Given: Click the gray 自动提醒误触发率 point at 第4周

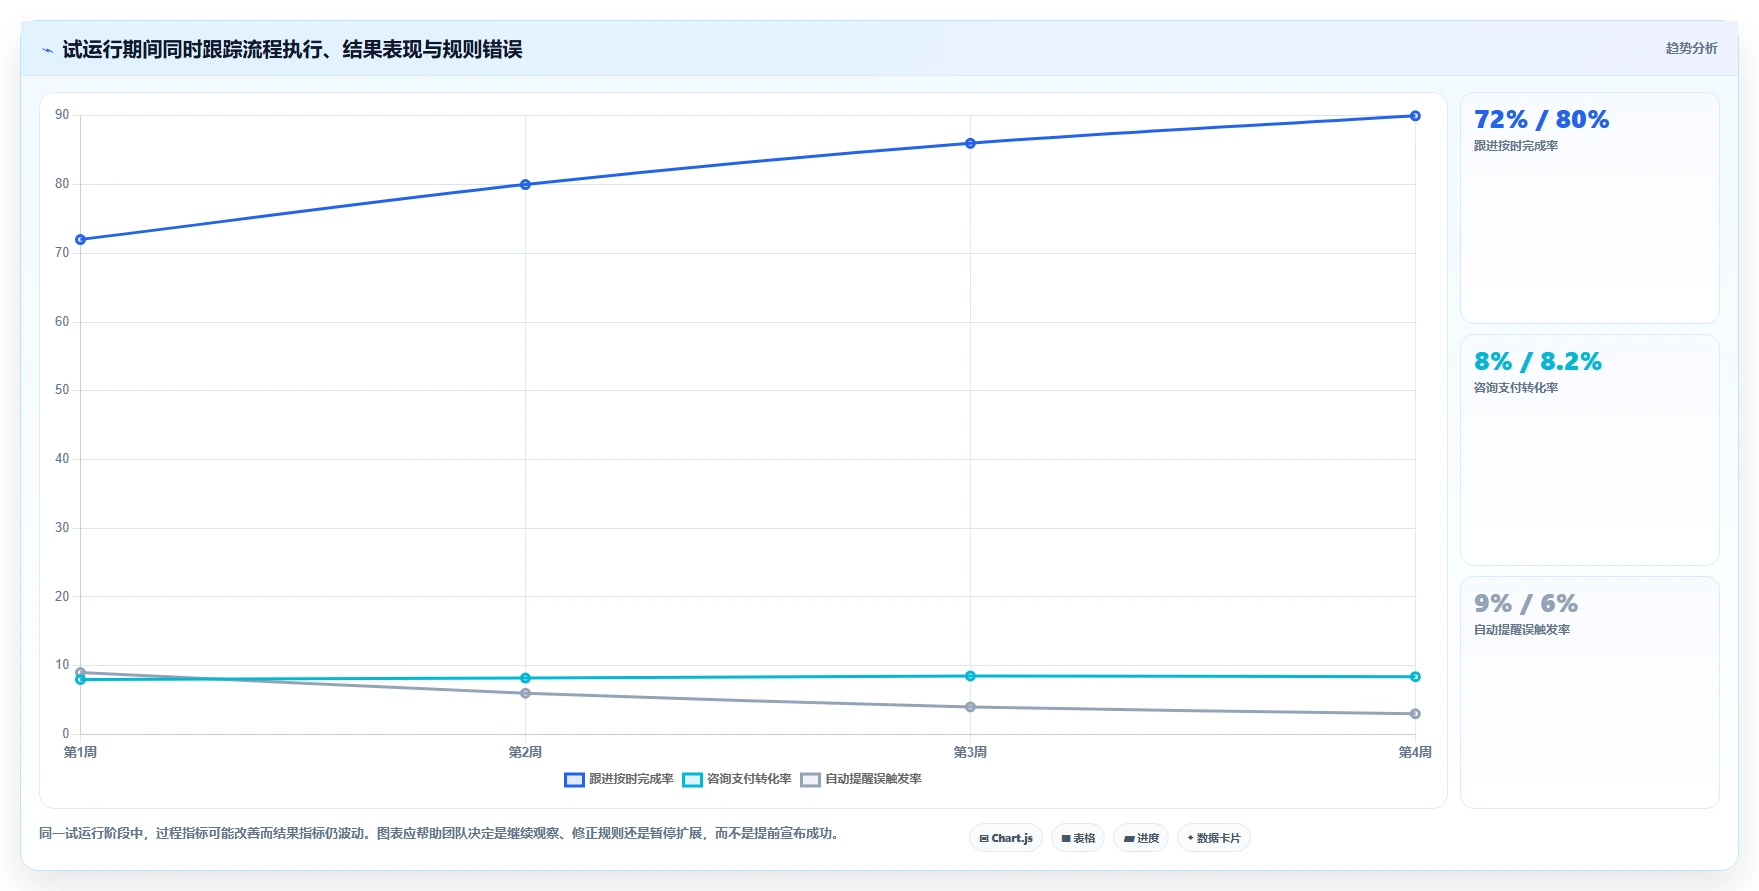Looking at the screenshot, I should (x=1415, y=714).
